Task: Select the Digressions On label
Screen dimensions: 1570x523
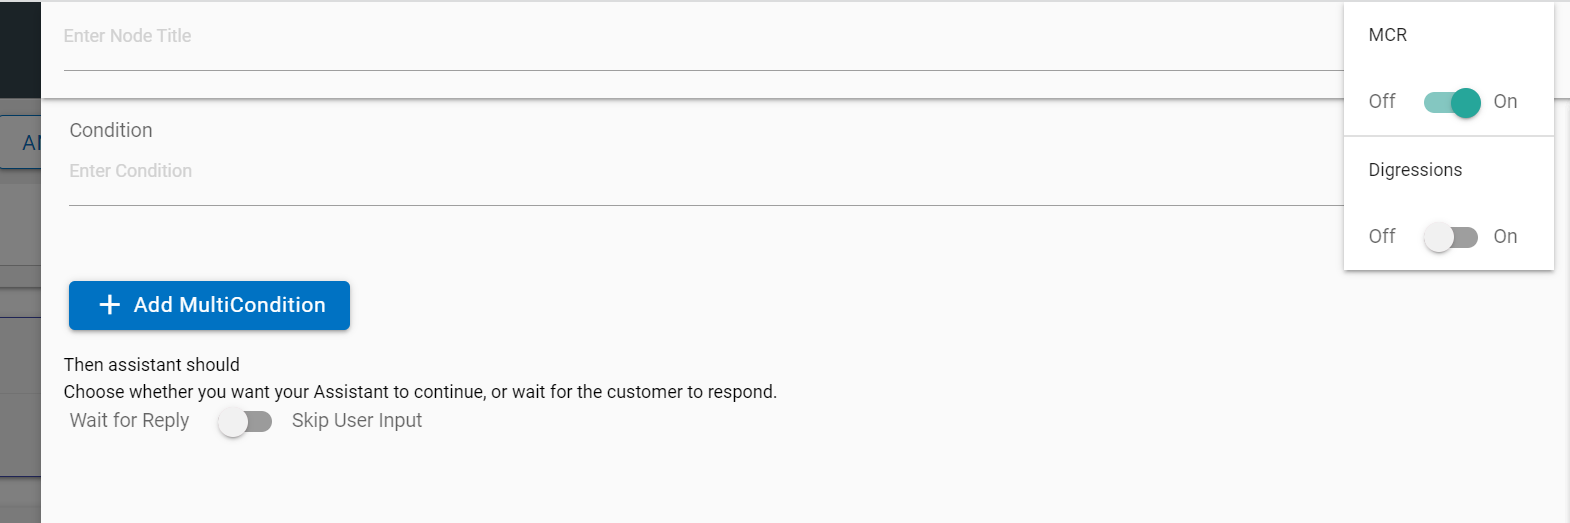Action: (x=1505, y=237)
